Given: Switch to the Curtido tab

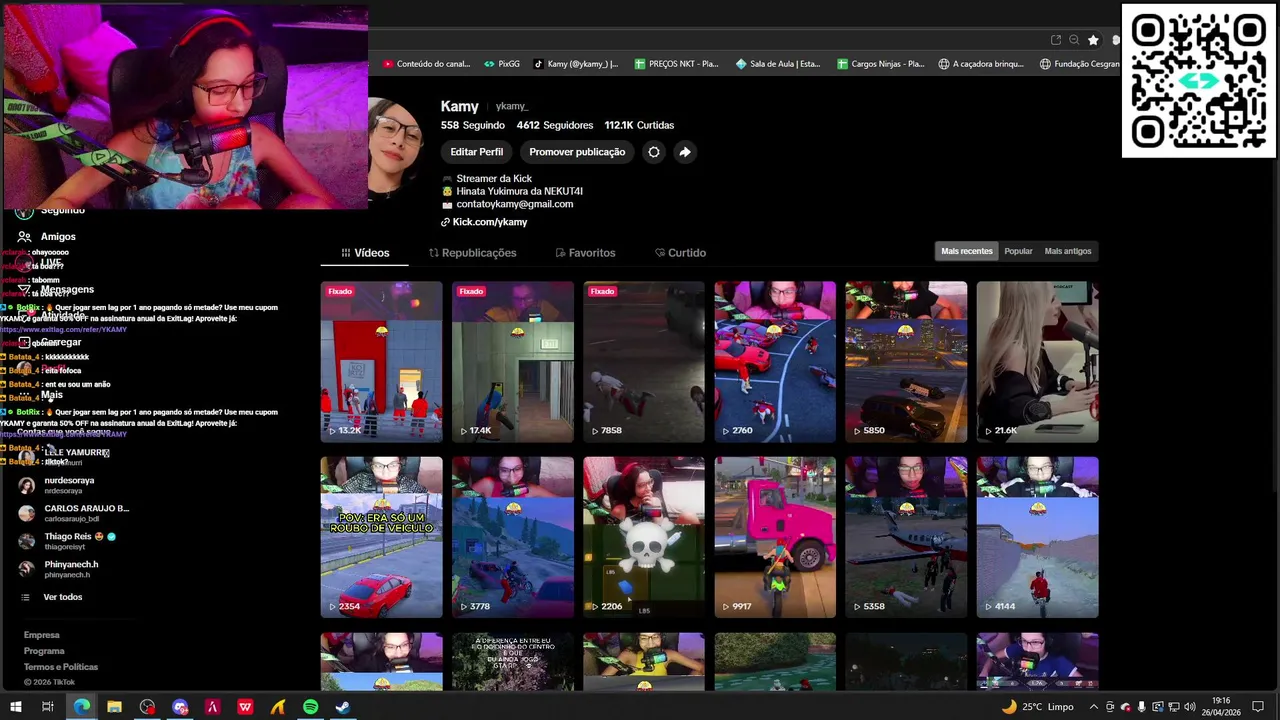Looking at the screenshot, I should (x=680, y=253).
